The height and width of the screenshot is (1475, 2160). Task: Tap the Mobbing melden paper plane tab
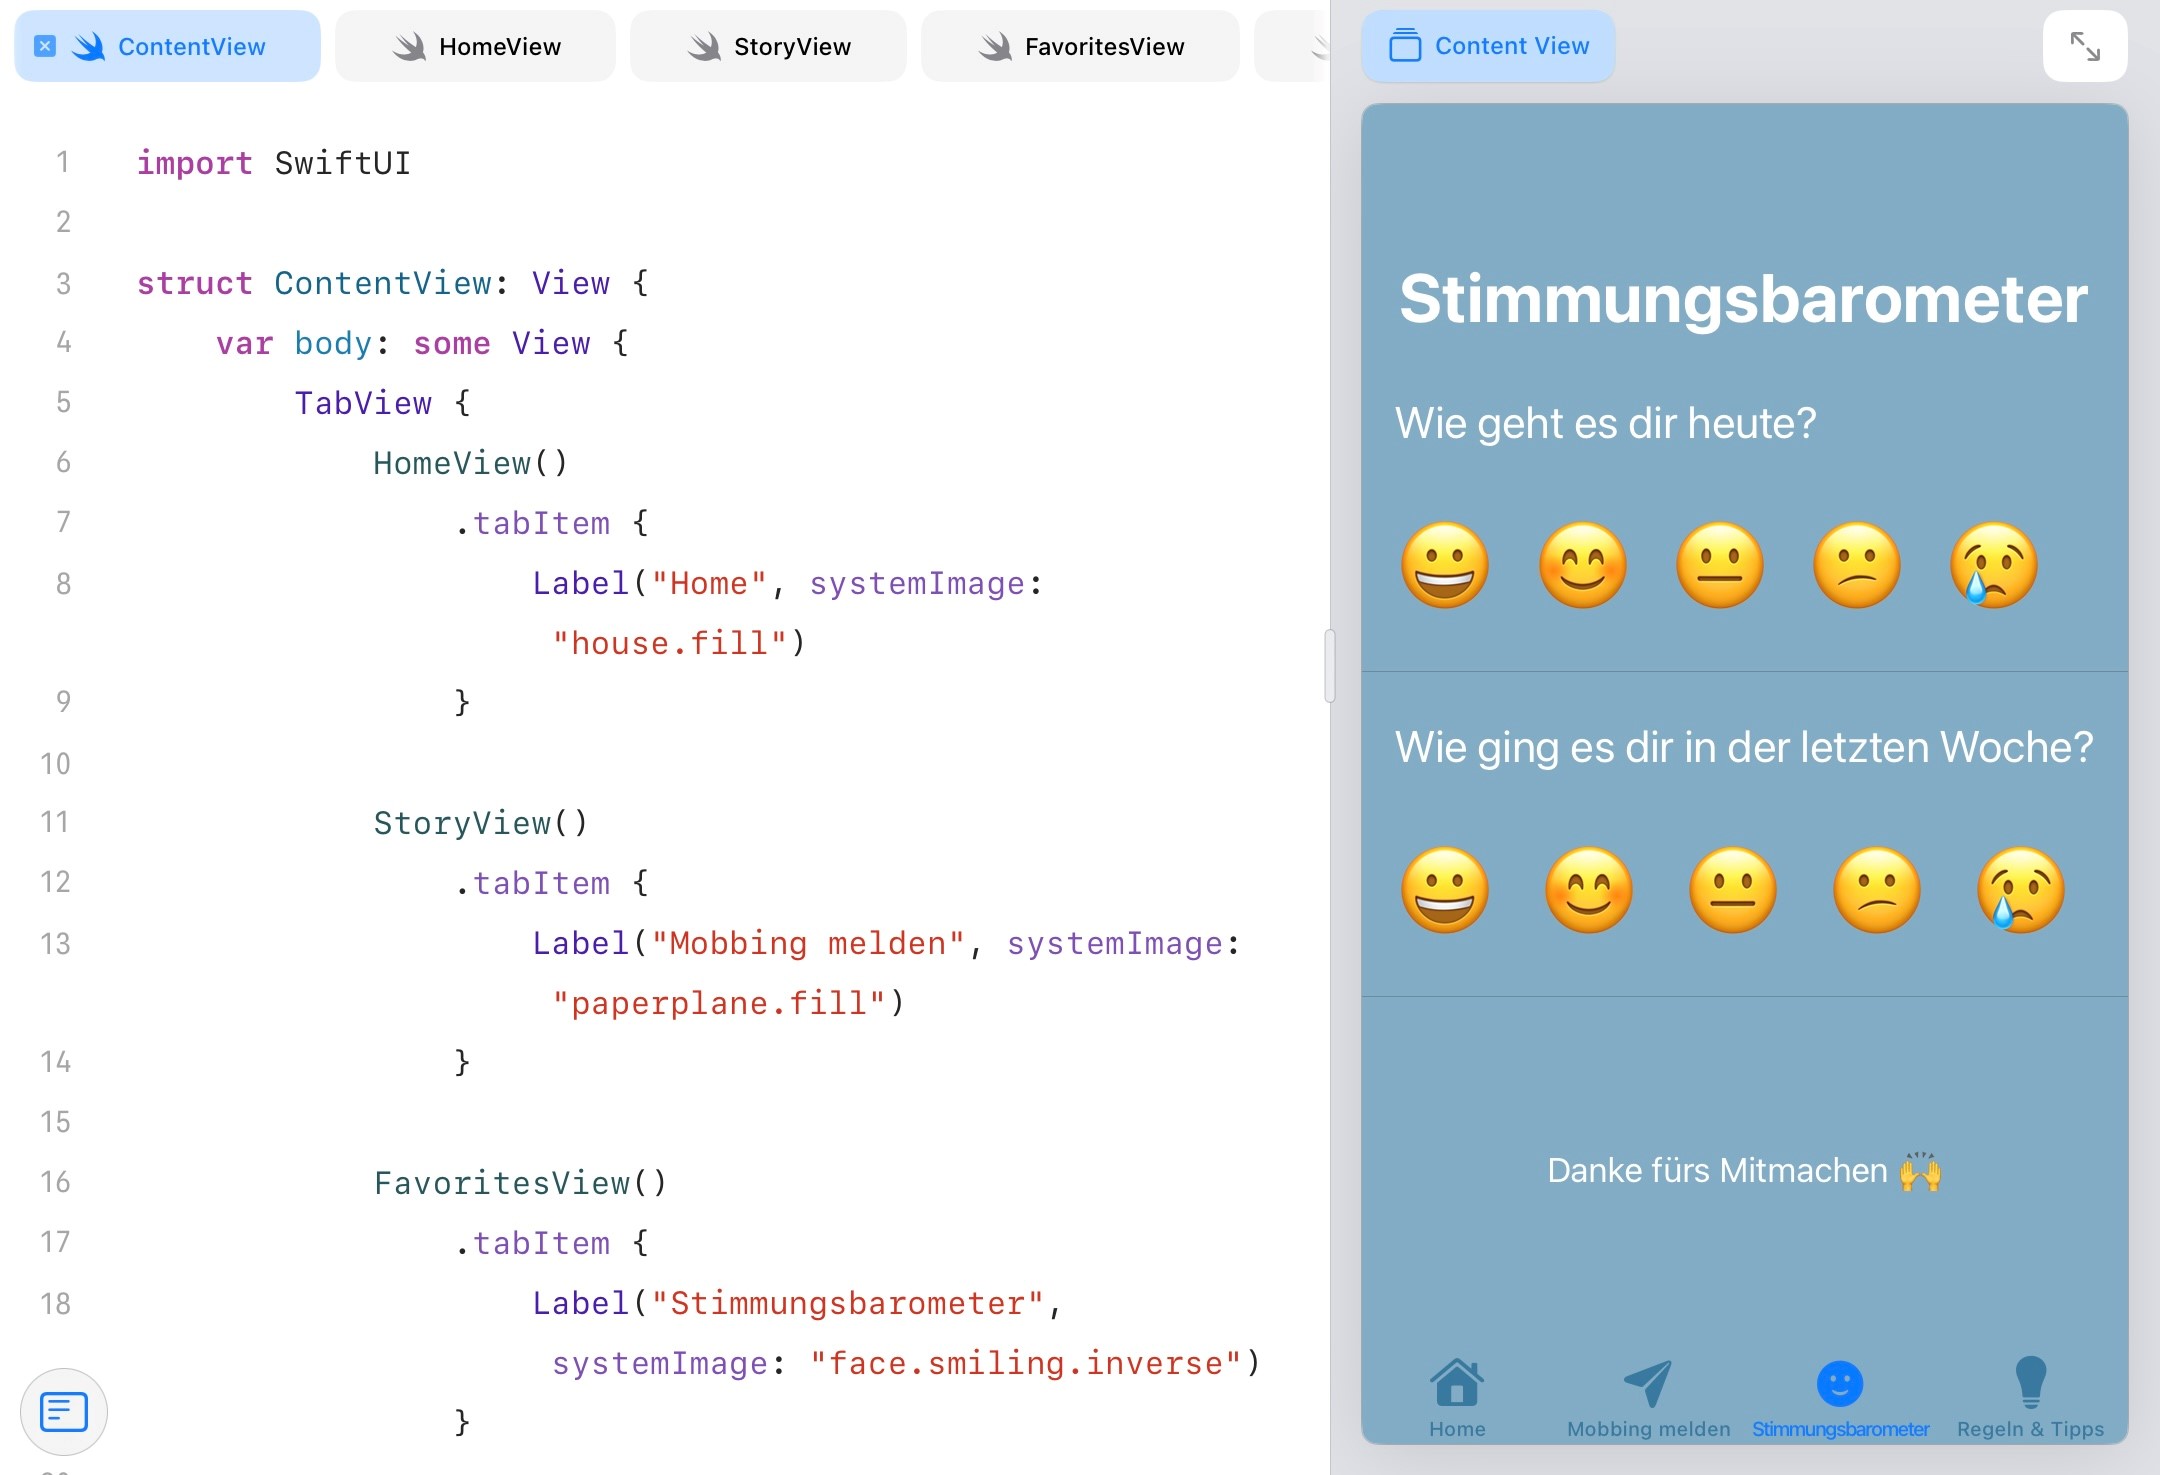coord(1648,1399)
